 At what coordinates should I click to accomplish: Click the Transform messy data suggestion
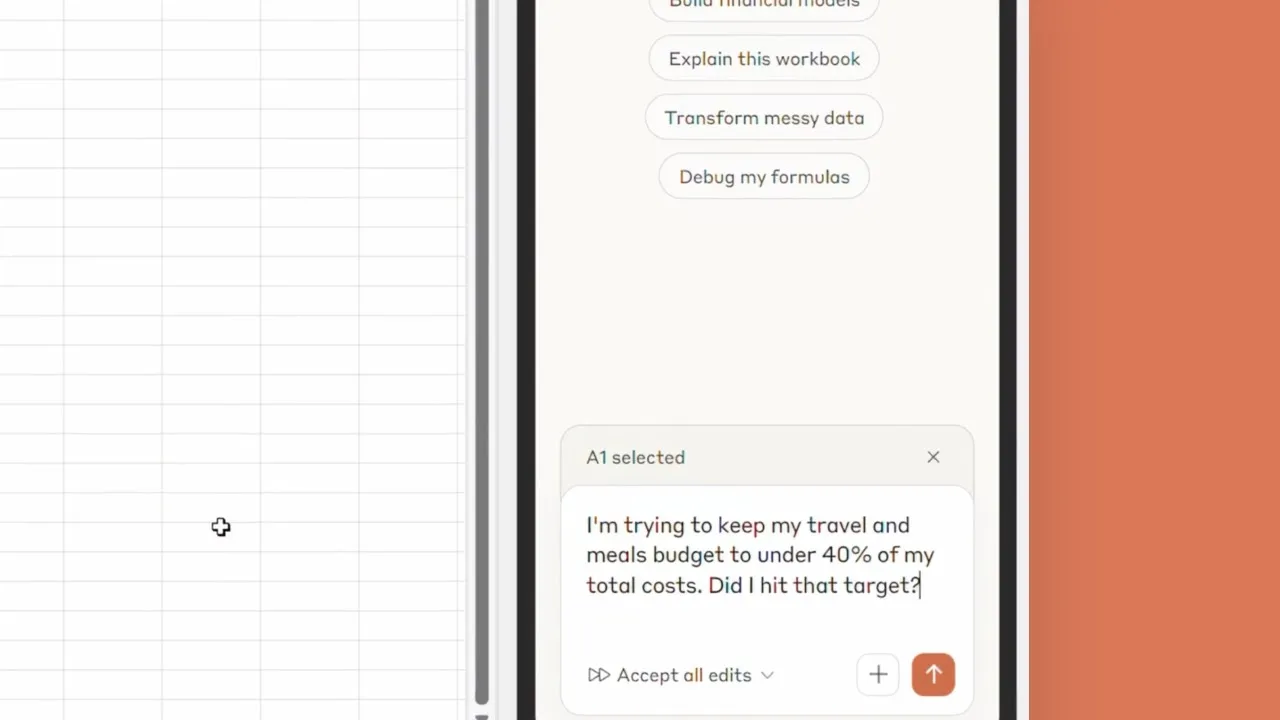click(x=763, y=117)
